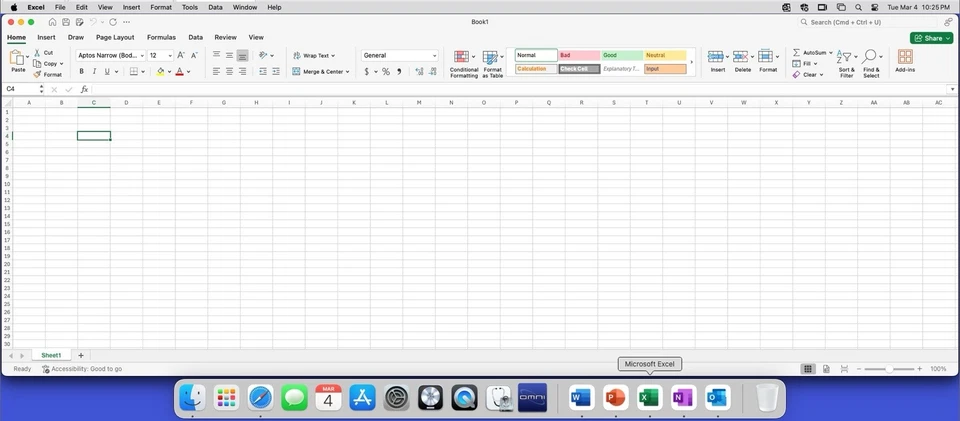Add a new sheet with the plus button

click(x=80, y=355)
